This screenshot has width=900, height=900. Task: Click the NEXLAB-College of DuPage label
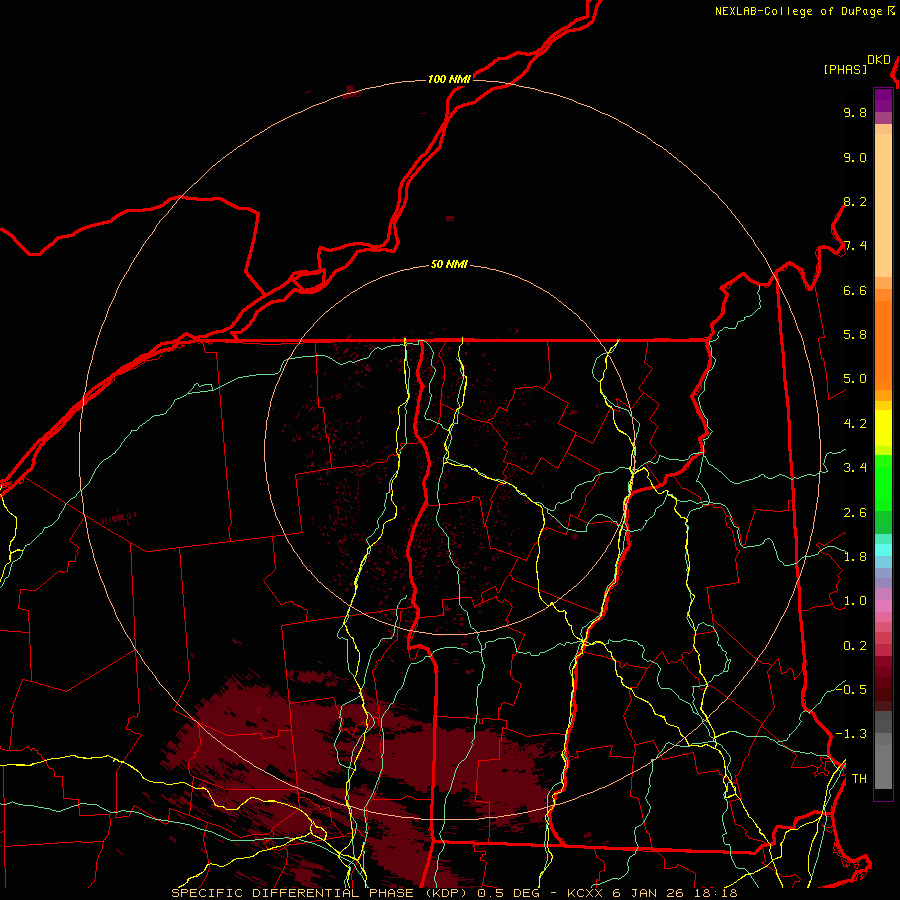coord(798,11)
